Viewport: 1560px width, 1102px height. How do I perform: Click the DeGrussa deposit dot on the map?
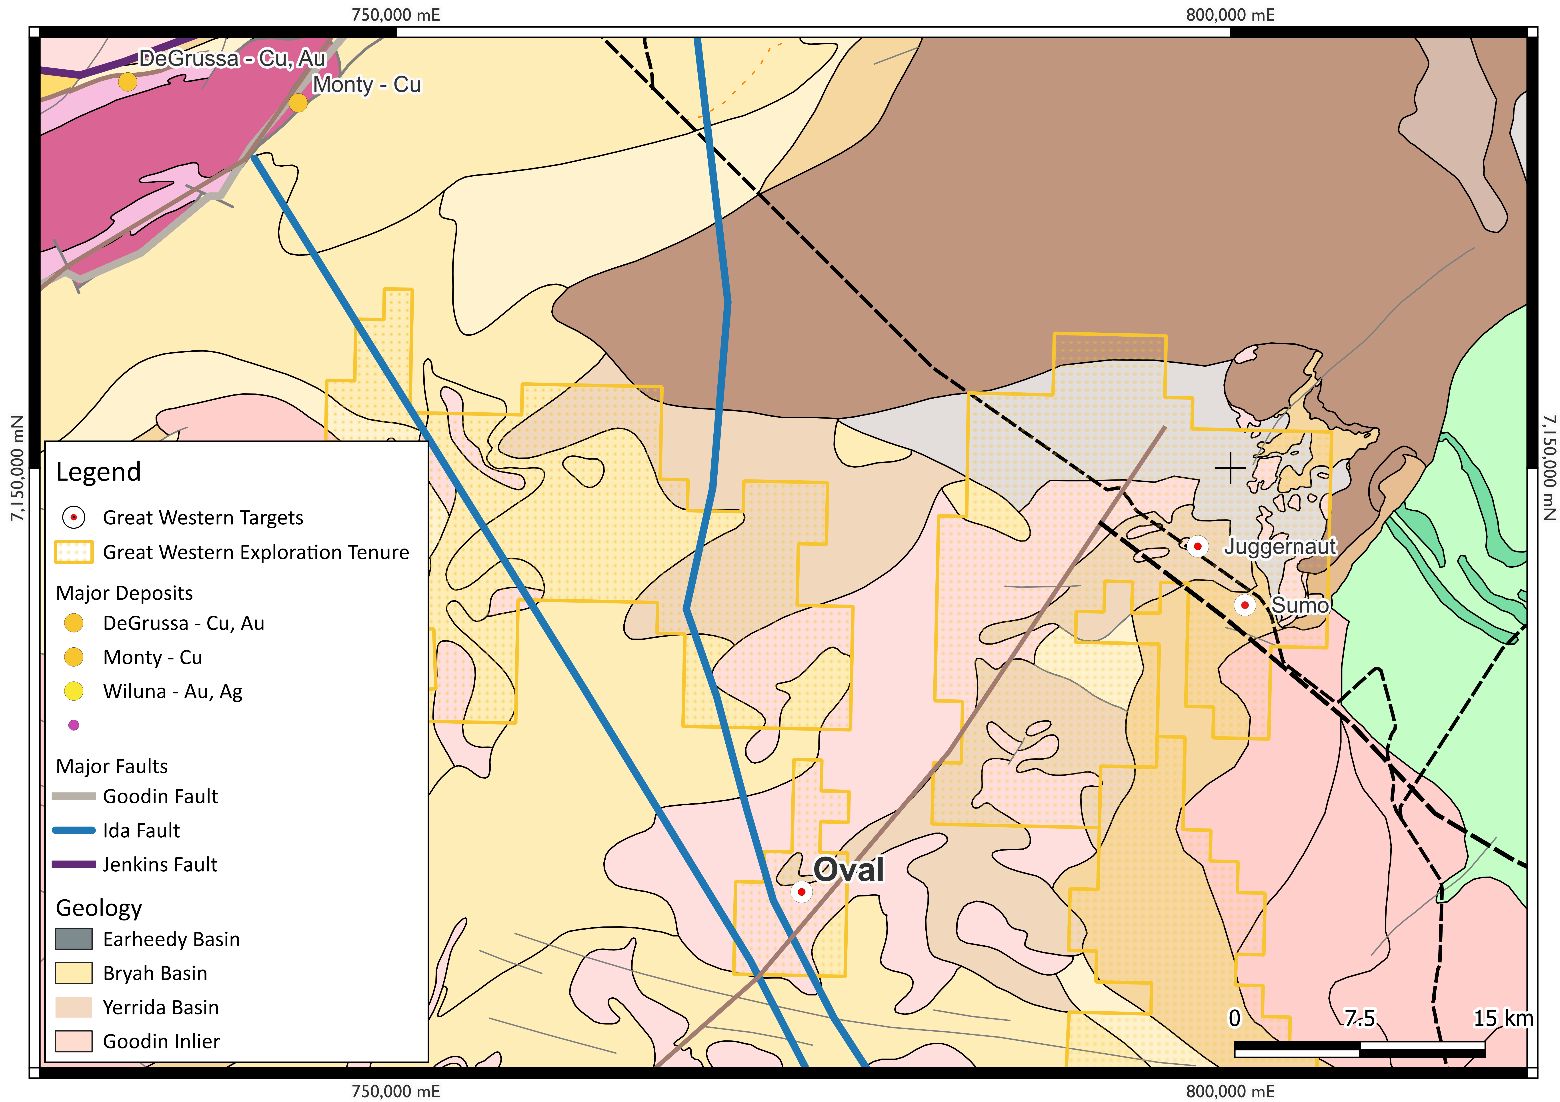pyautogui.click(x=127, y=81)
